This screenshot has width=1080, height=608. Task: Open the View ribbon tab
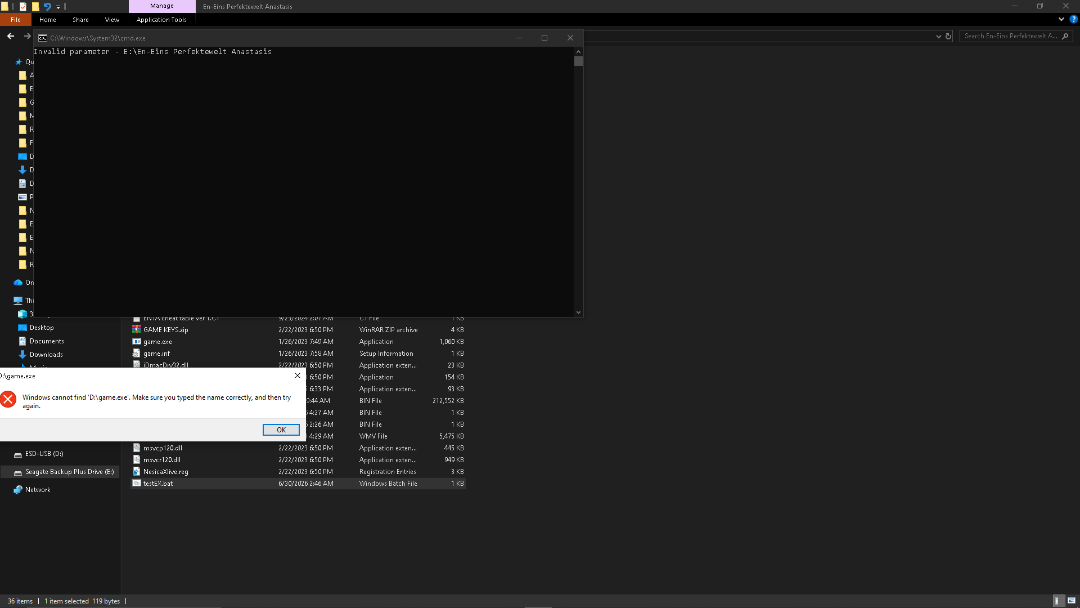(x=112, y=19)
